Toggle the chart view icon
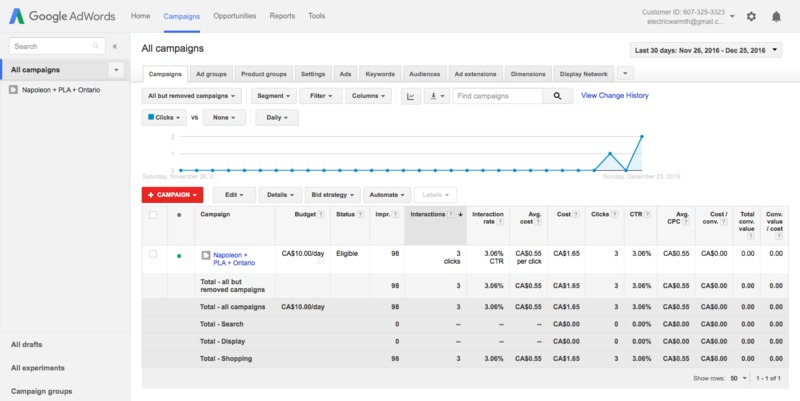 (410, 96)
